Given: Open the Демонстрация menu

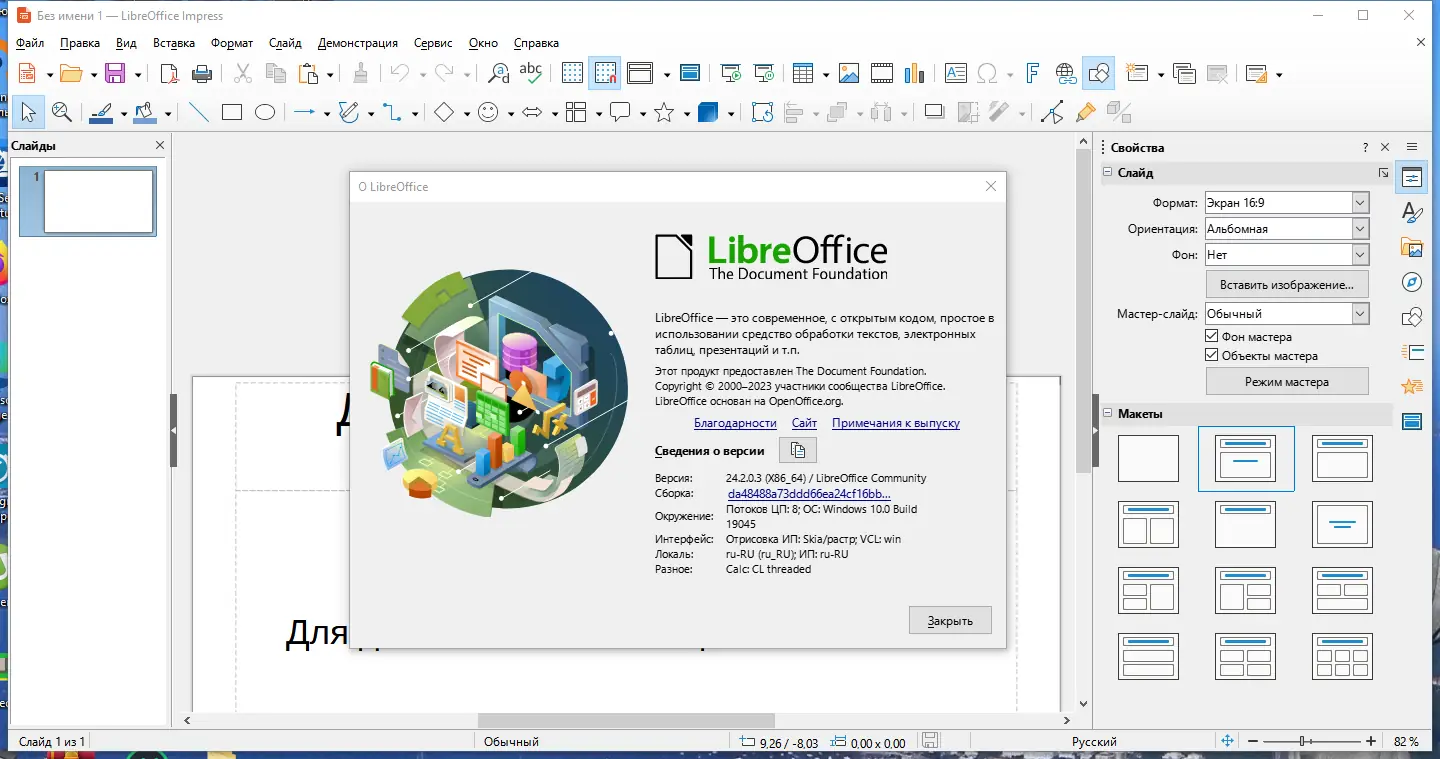Looking at the screenshot, I should (358, 43).
